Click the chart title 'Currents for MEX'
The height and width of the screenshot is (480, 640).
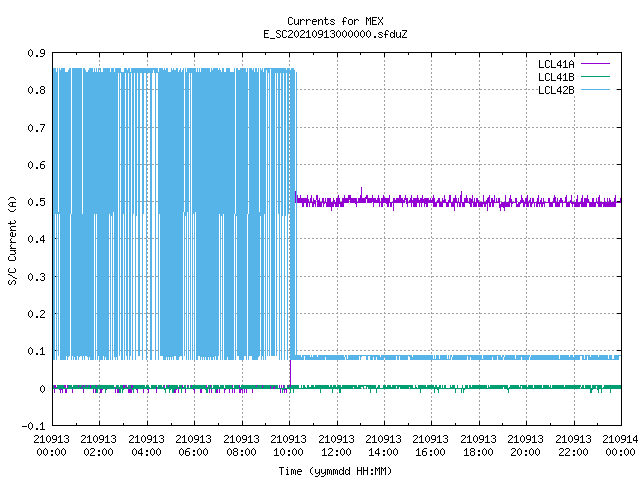335,21
